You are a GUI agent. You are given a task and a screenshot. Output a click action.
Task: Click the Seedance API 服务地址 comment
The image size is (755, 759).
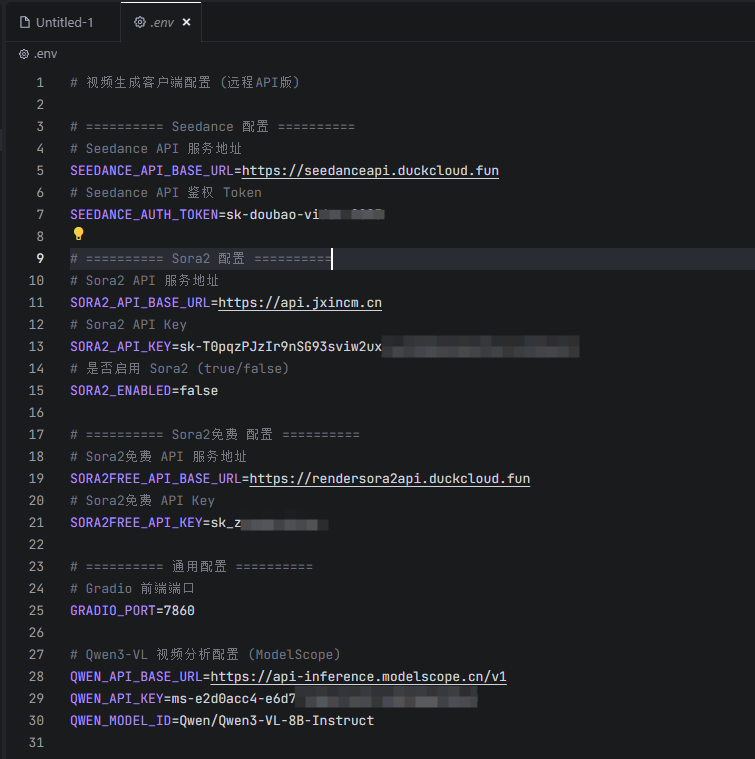pyautogui.click(x=156, y=149)
